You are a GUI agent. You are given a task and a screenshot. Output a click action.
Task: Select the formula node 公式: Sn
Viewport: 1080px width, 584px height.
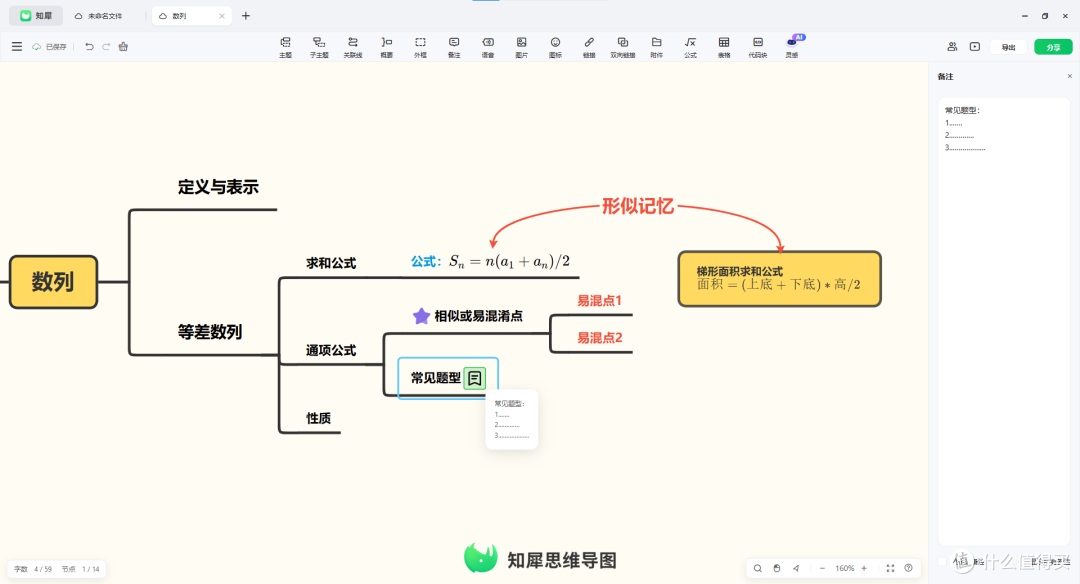(x=490, y=262)
